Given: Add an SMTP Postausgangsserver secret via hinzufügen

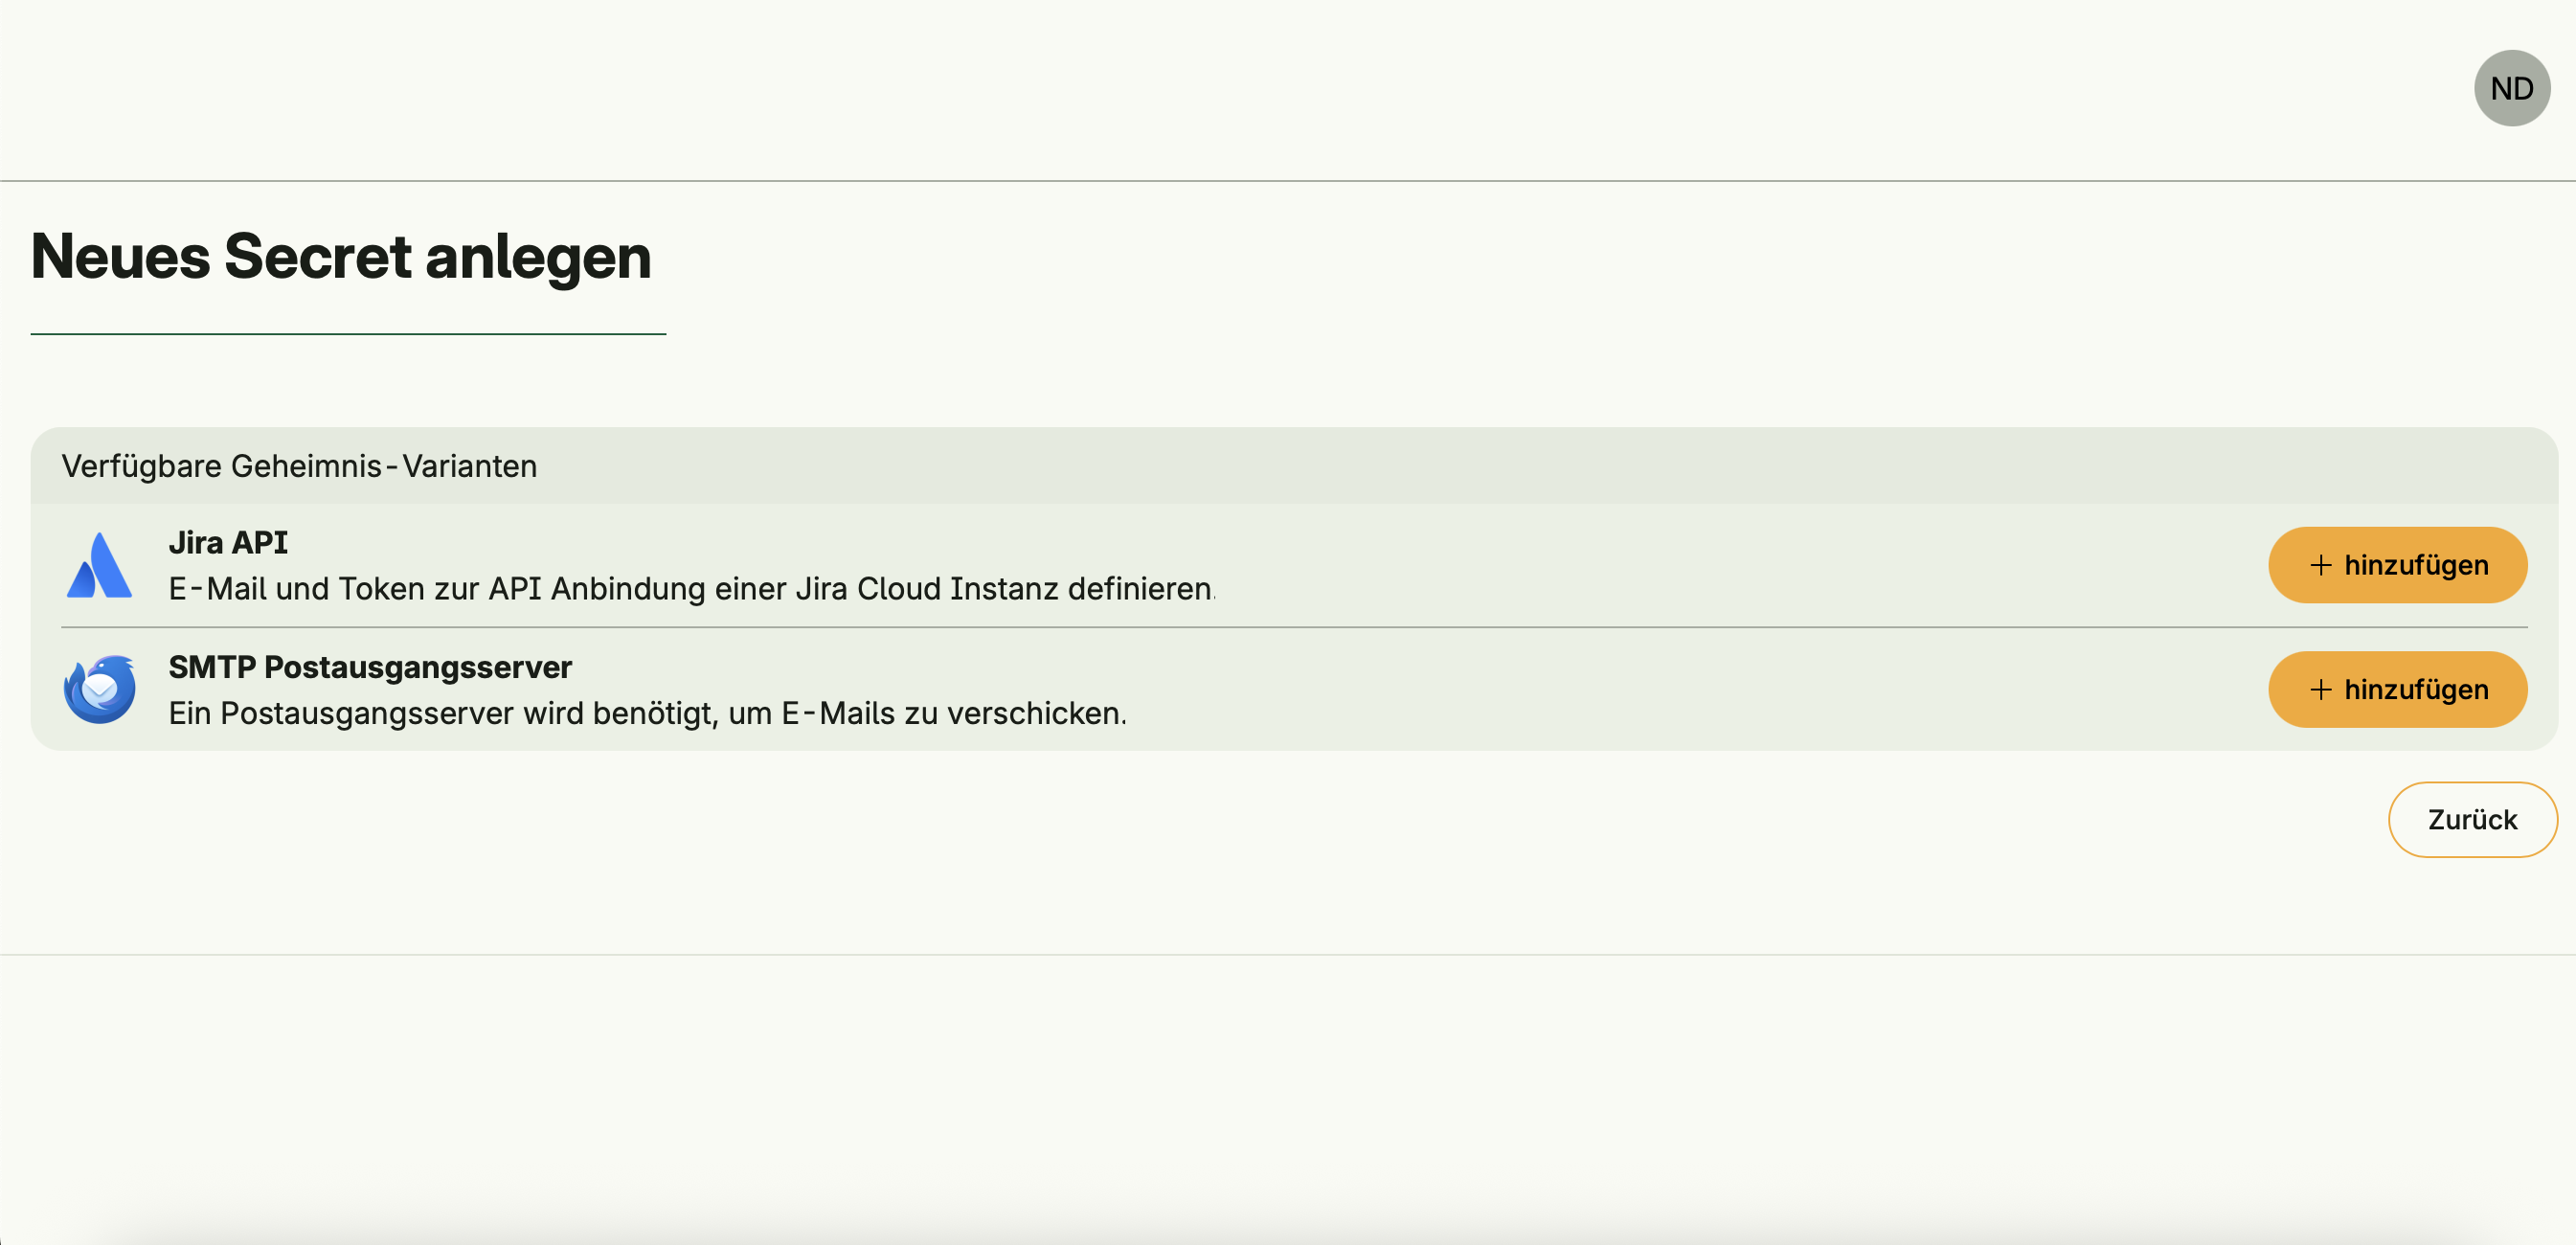Looking at the screenshot, I should tap(2397, 690).
